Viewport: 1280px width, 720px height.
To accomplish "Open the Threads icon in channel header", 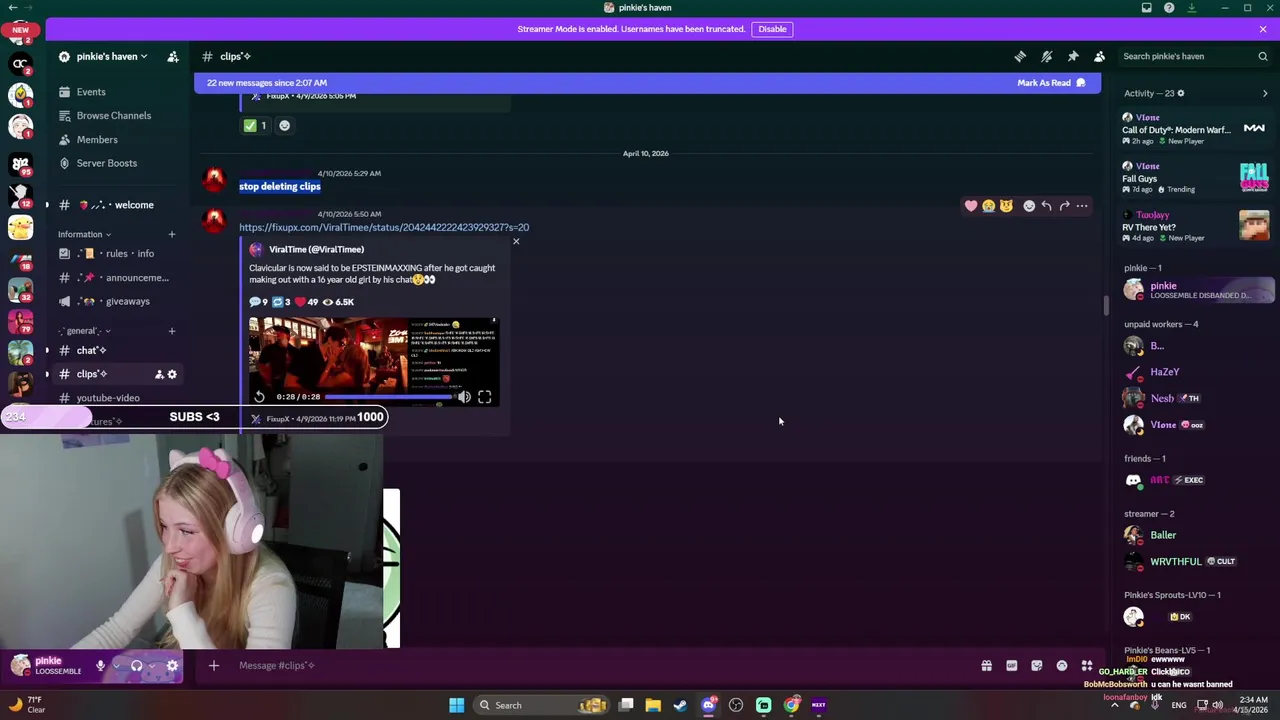I will pos(1020,56).
